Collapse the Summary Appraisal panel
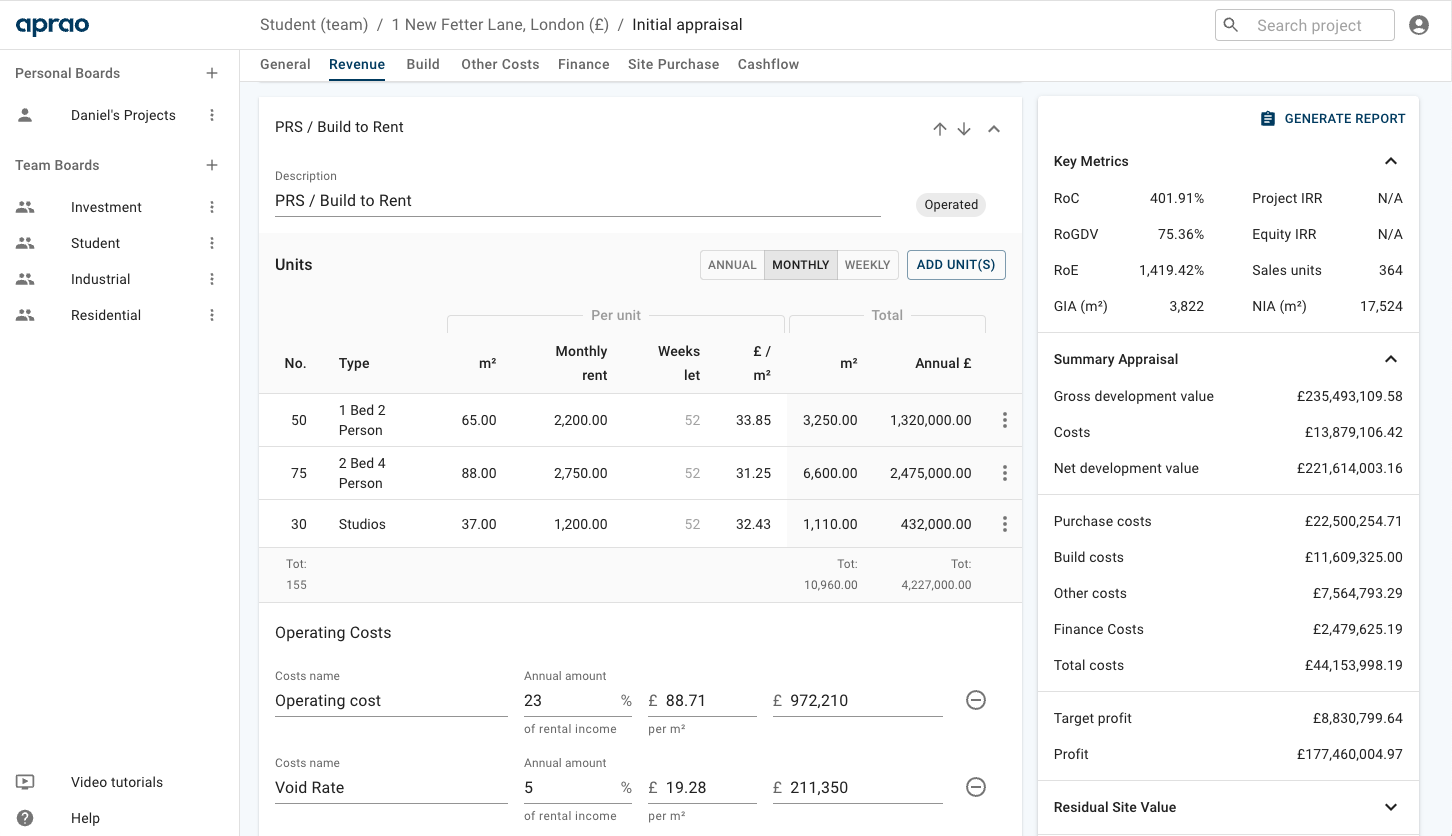The image size is (1452, 836). 1391,359
